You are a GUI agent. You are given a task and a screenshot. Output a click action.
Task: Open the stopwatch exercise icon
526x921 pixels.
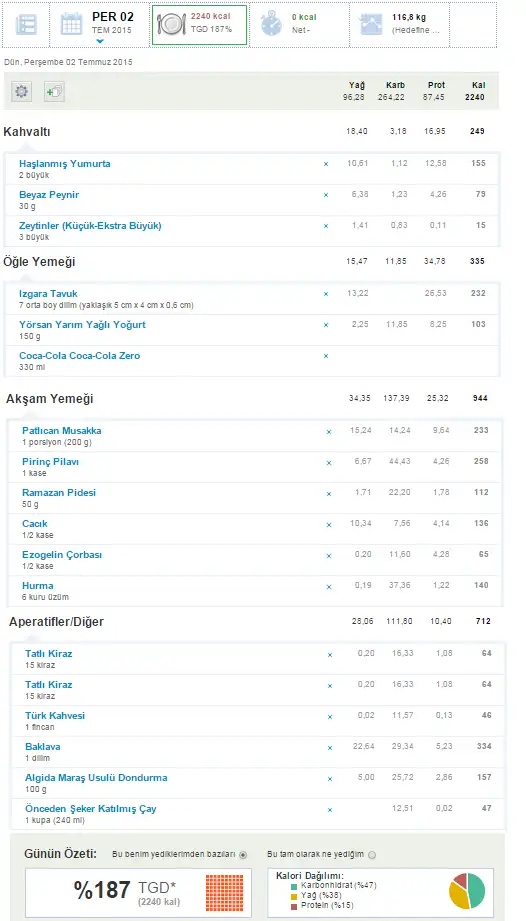(x=271, y=25)
